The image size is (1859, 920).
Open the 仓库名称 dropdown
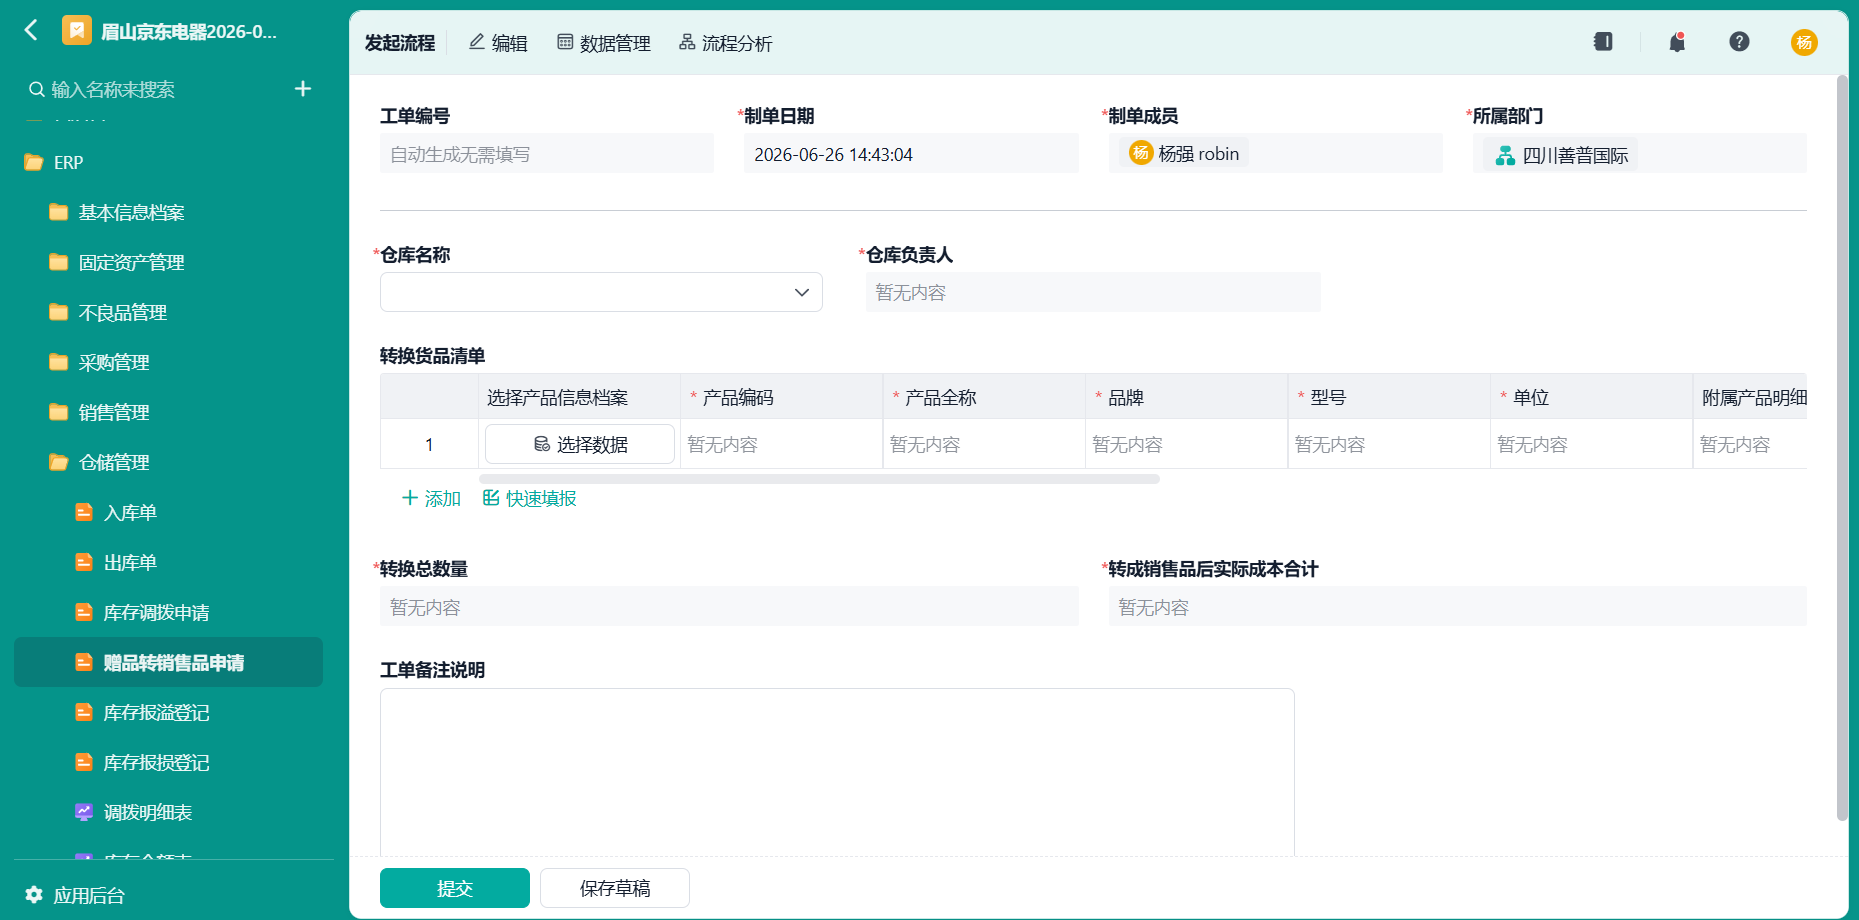601,292
